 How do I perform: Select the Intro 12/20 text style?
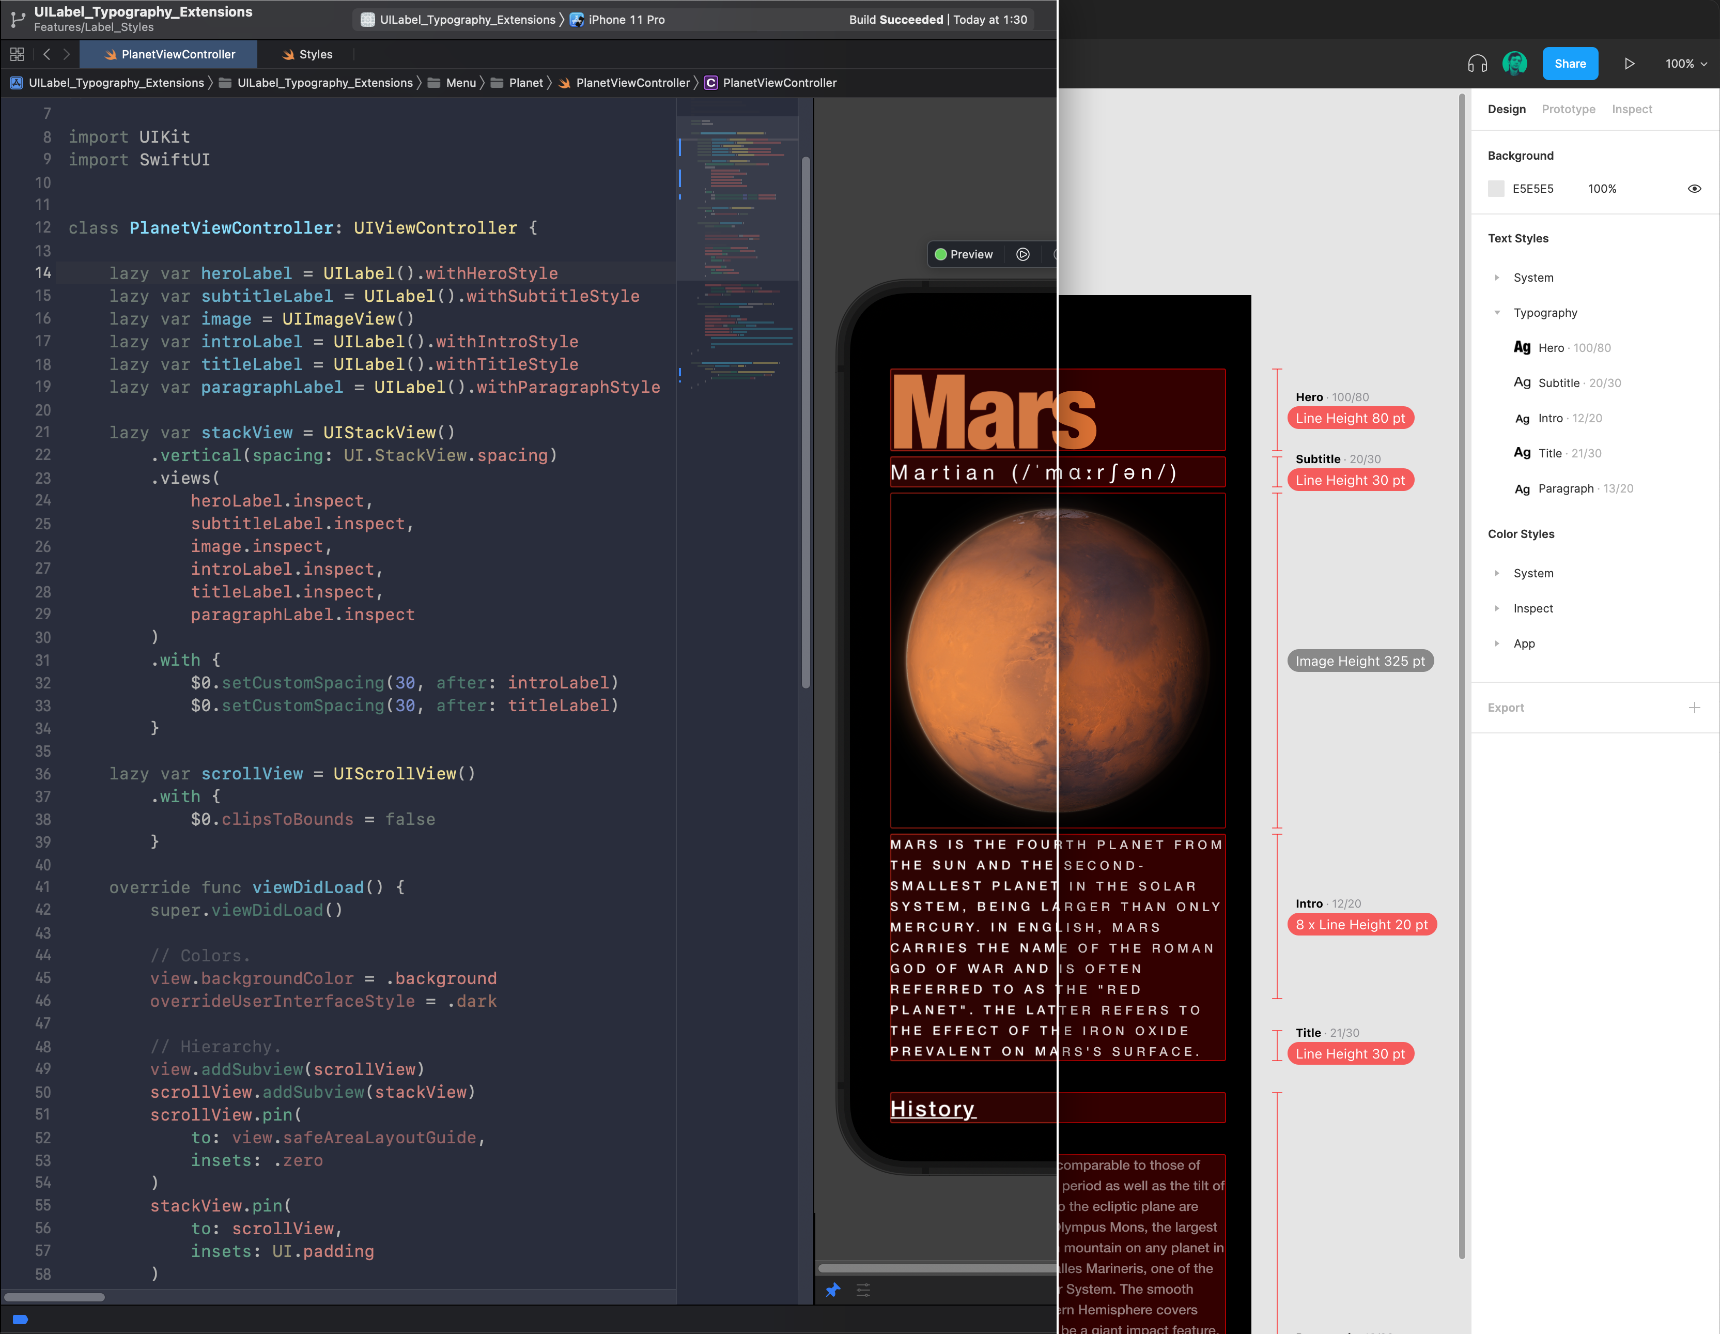pos(1558,418)
